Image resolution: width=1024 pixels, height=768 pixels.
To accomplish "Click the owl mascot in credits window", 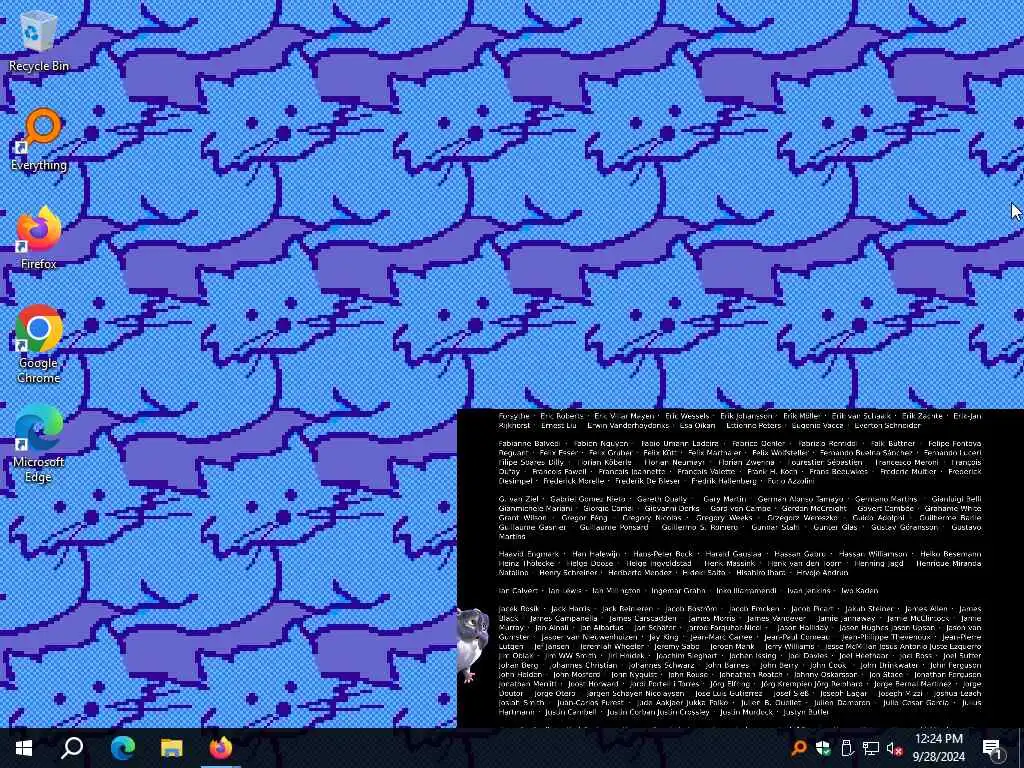I will click(x=472, y=645).
